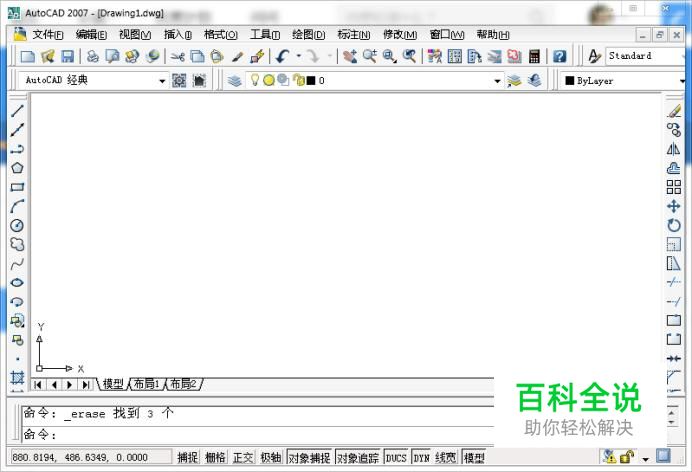Click the Open file icon

(47, 56)
